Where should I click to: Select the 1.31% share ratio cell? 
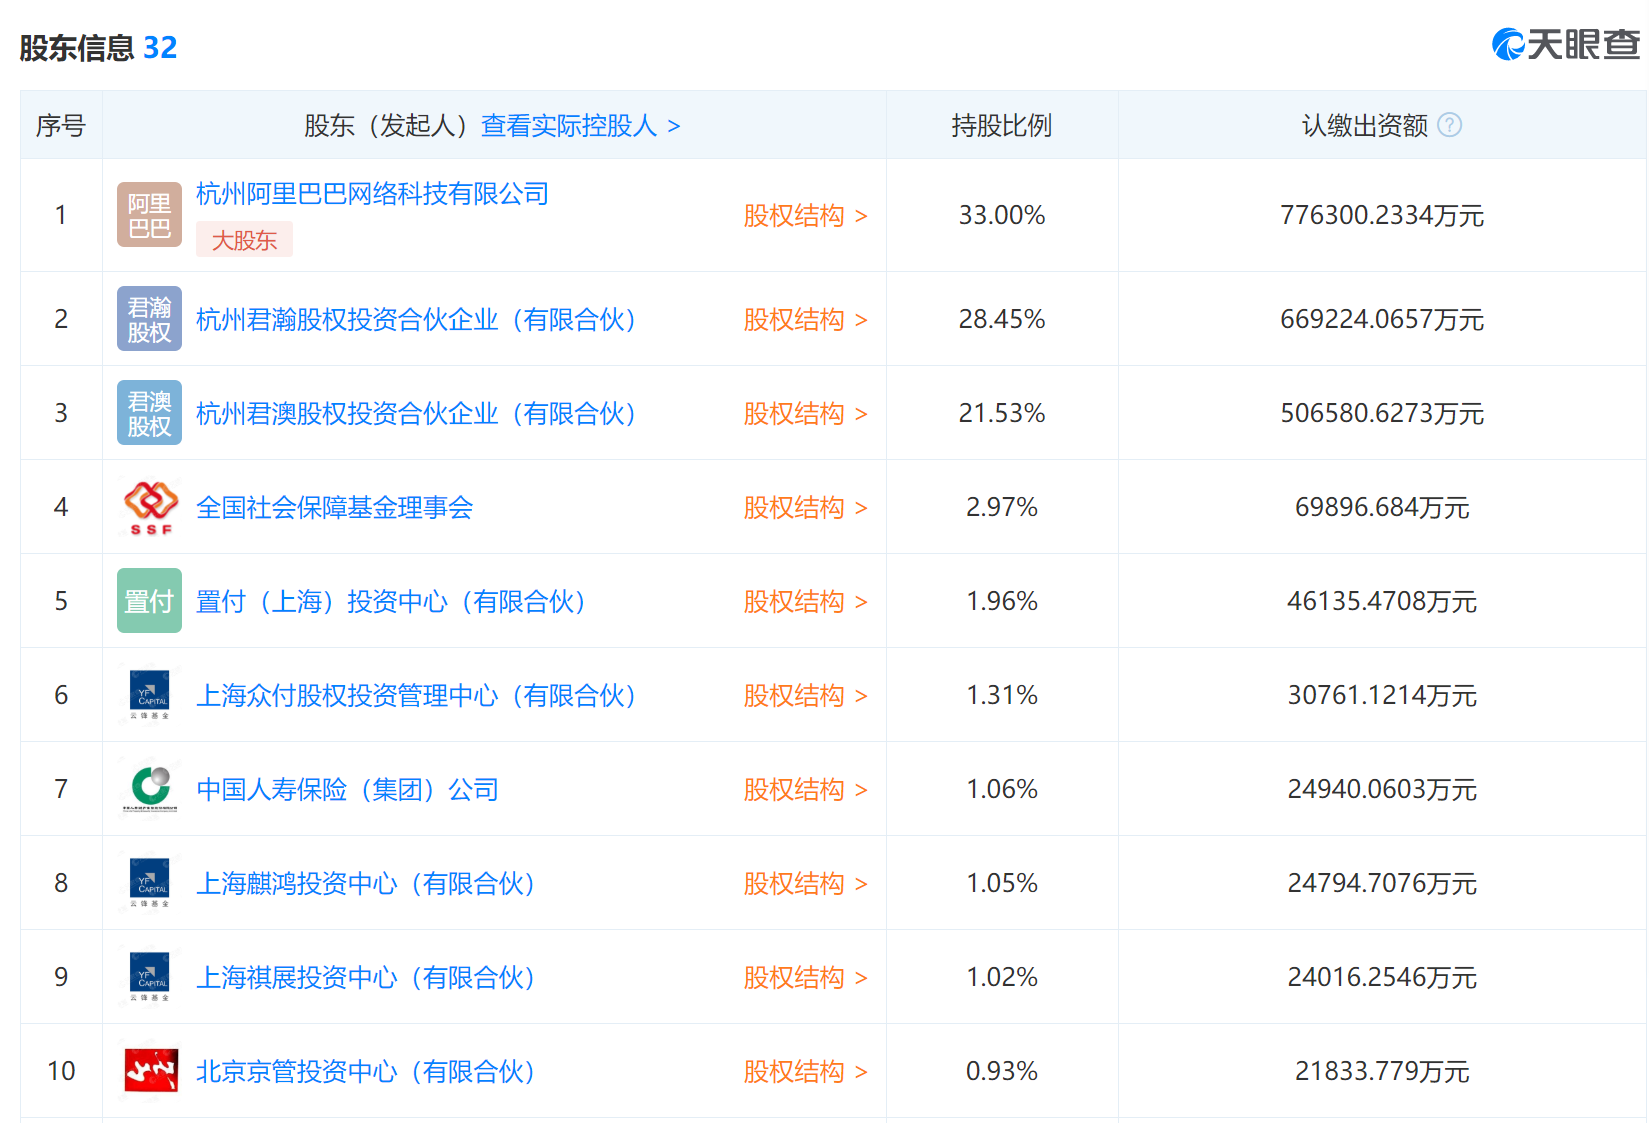click(1002, 695)
